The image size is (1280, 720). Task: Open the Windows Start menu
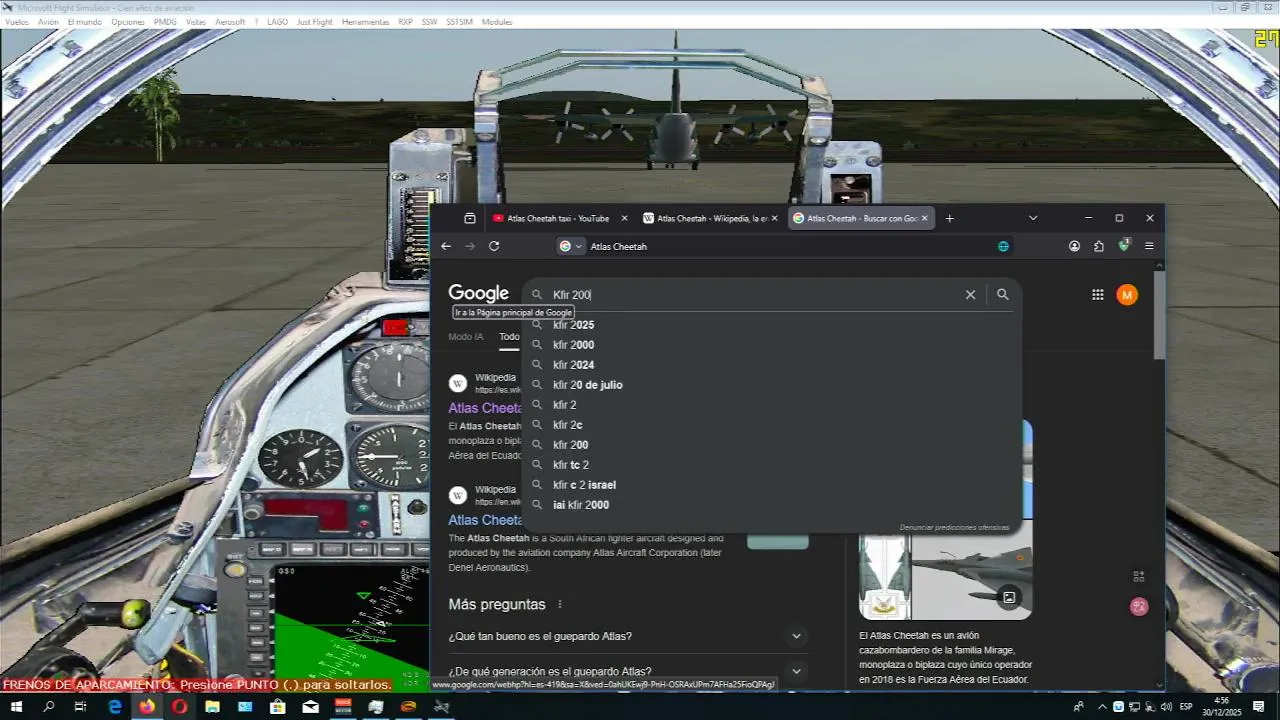tap(16, 707)
